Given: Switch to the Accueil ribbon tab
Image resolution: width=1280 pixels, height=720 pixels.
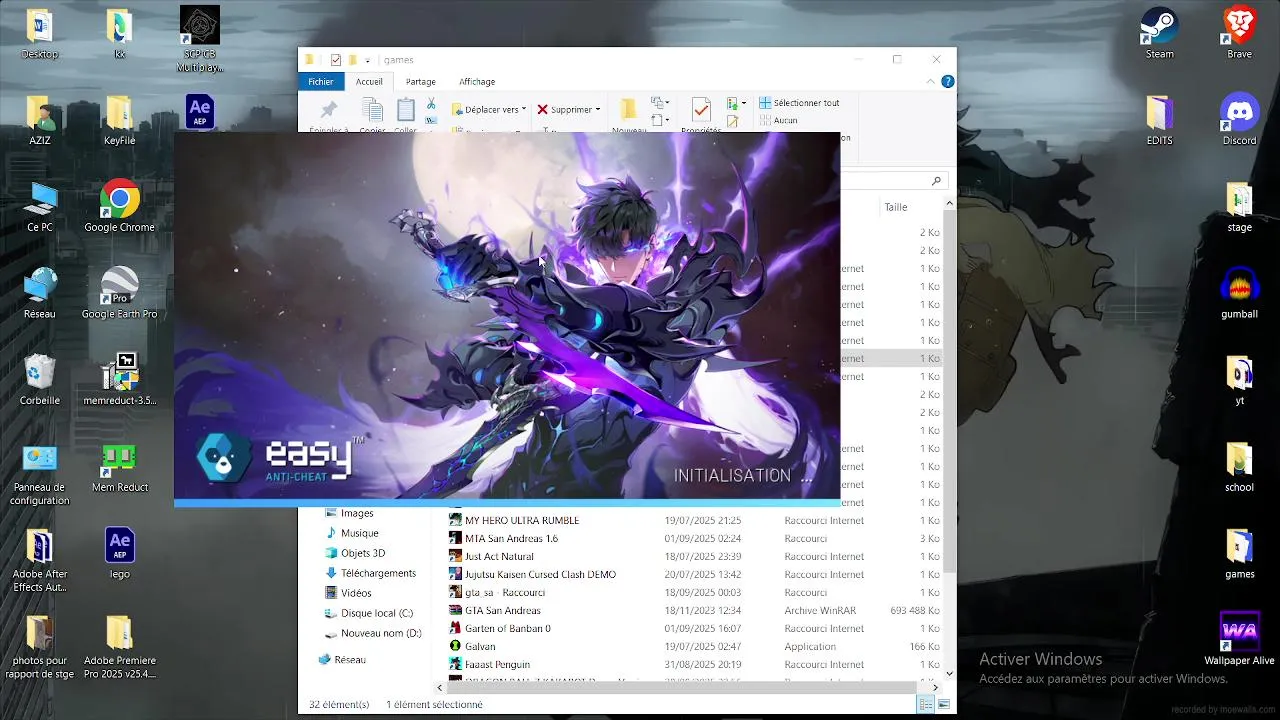Looking at the screenshot, I should [369, 82].
